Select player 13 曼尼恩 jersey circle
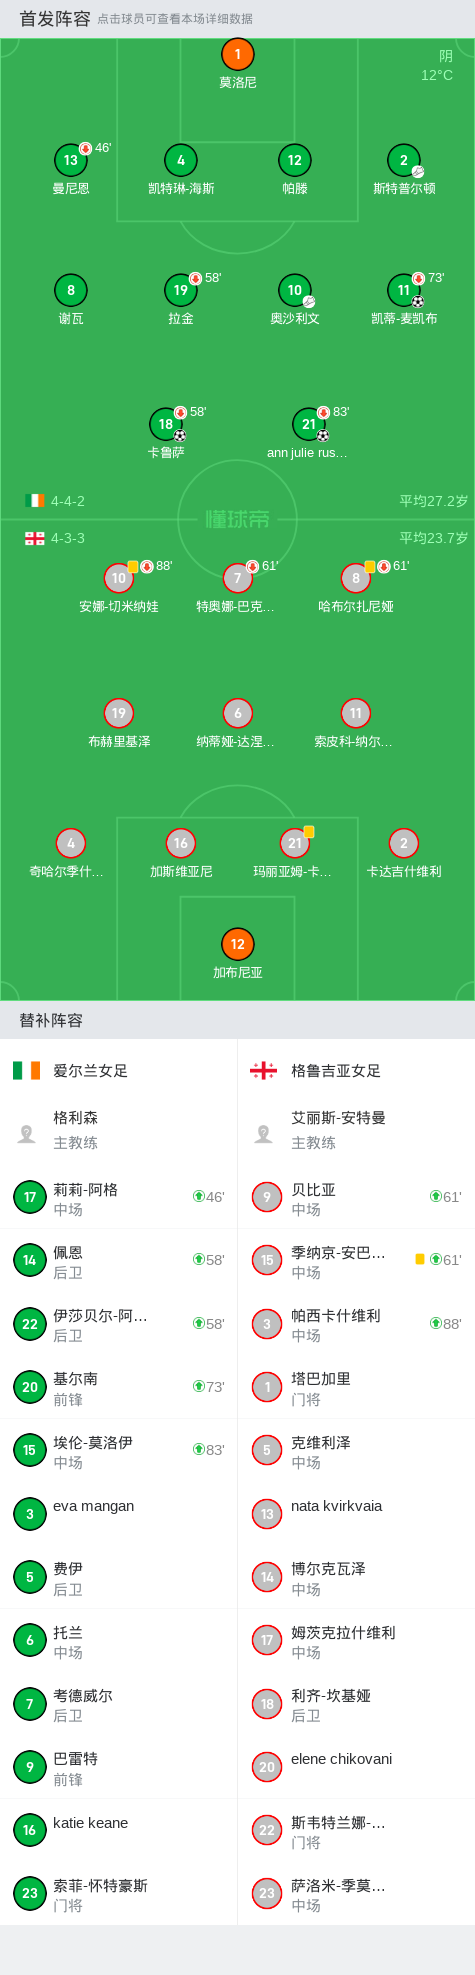This screenshot has height=1975, width=475. [71, 160]
